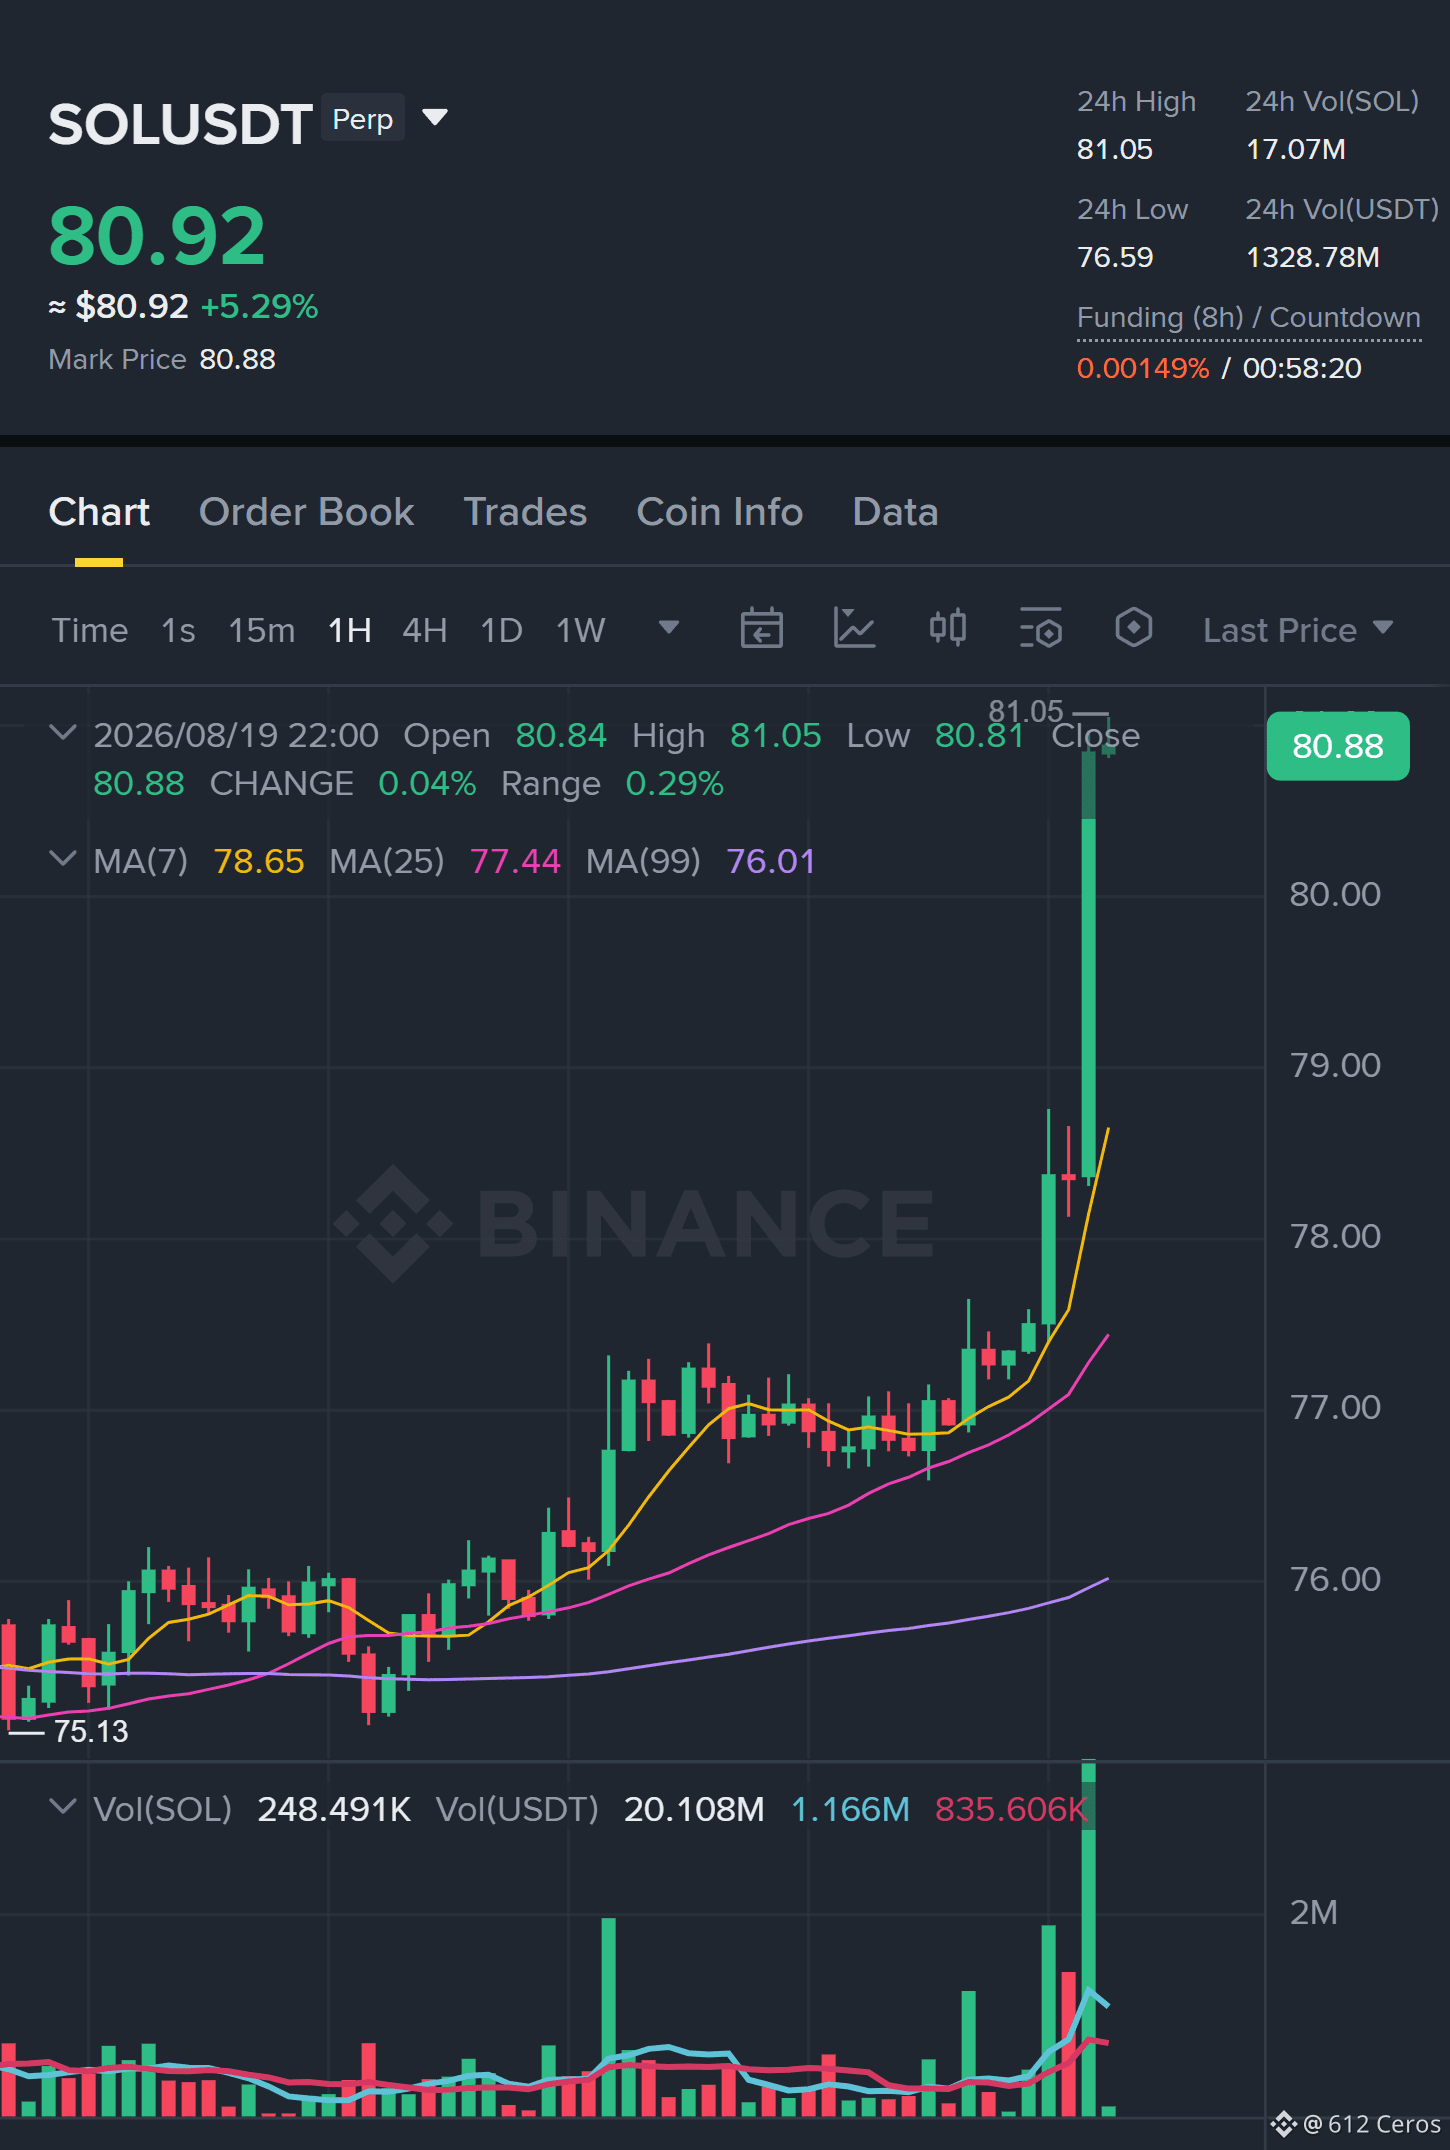Click the Range value 0.29%
The image size is (1450, 2150).
674,783
